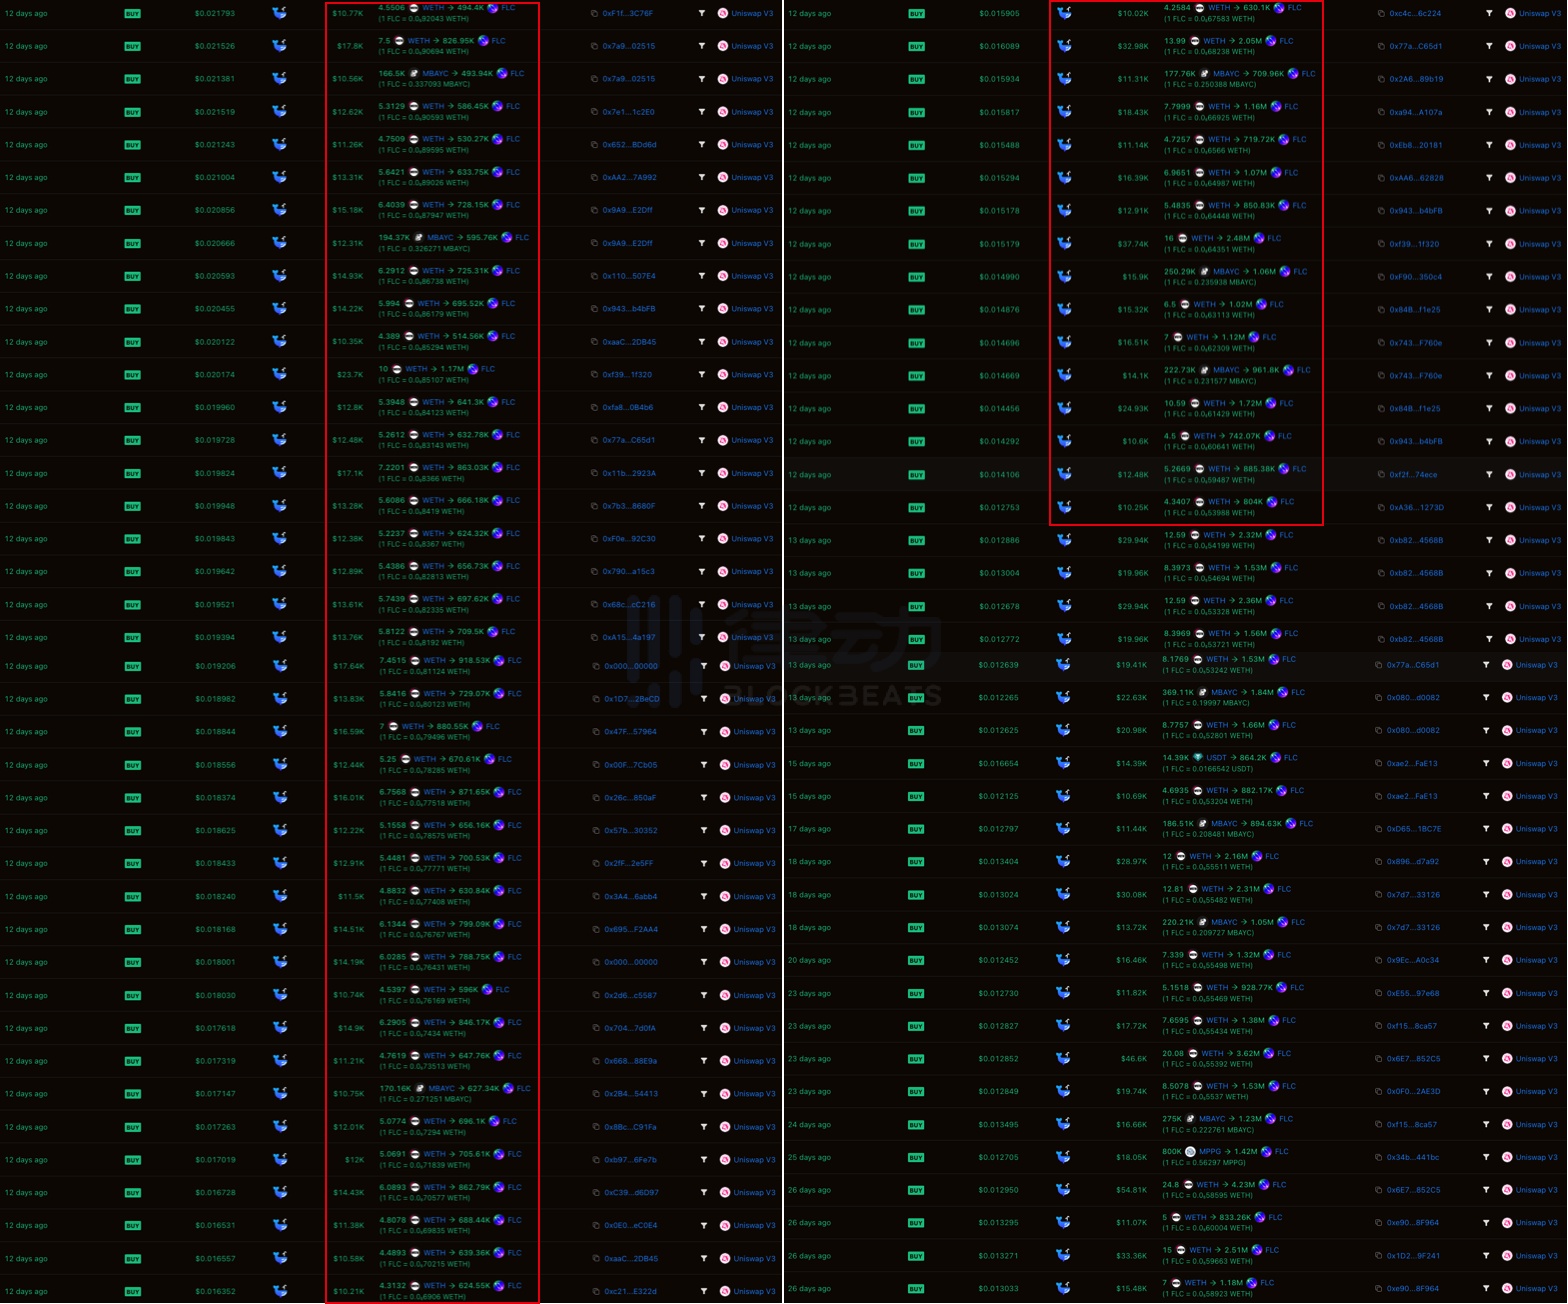Select the $37.74K trade amount cell
This screenshot has width=1568, height=1304.
(x=1132, y=244)
